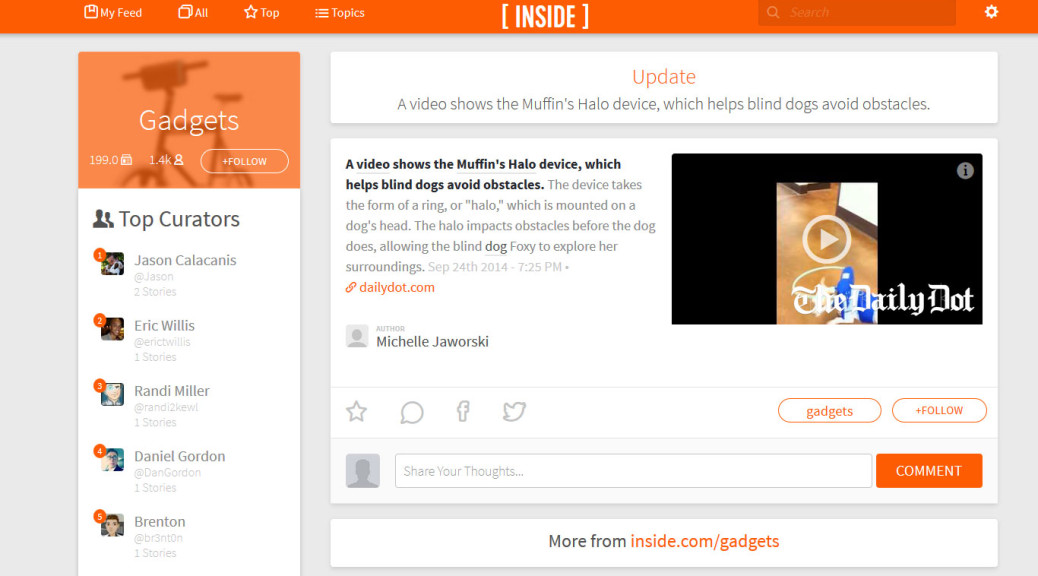Click Daniel Gordon avatar image
1038x576 pixels.
[112, 459]
